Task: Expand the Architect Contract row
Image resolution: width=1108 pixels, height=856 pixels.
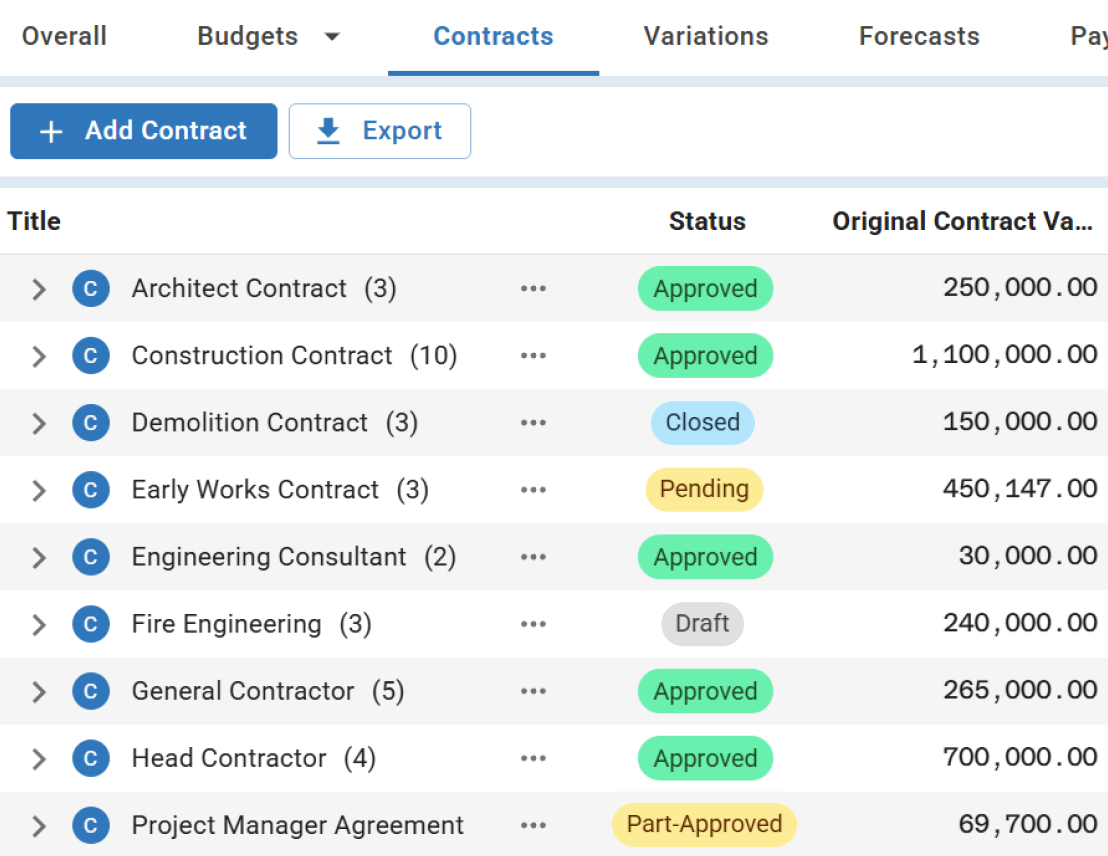Action: point(38,289)
